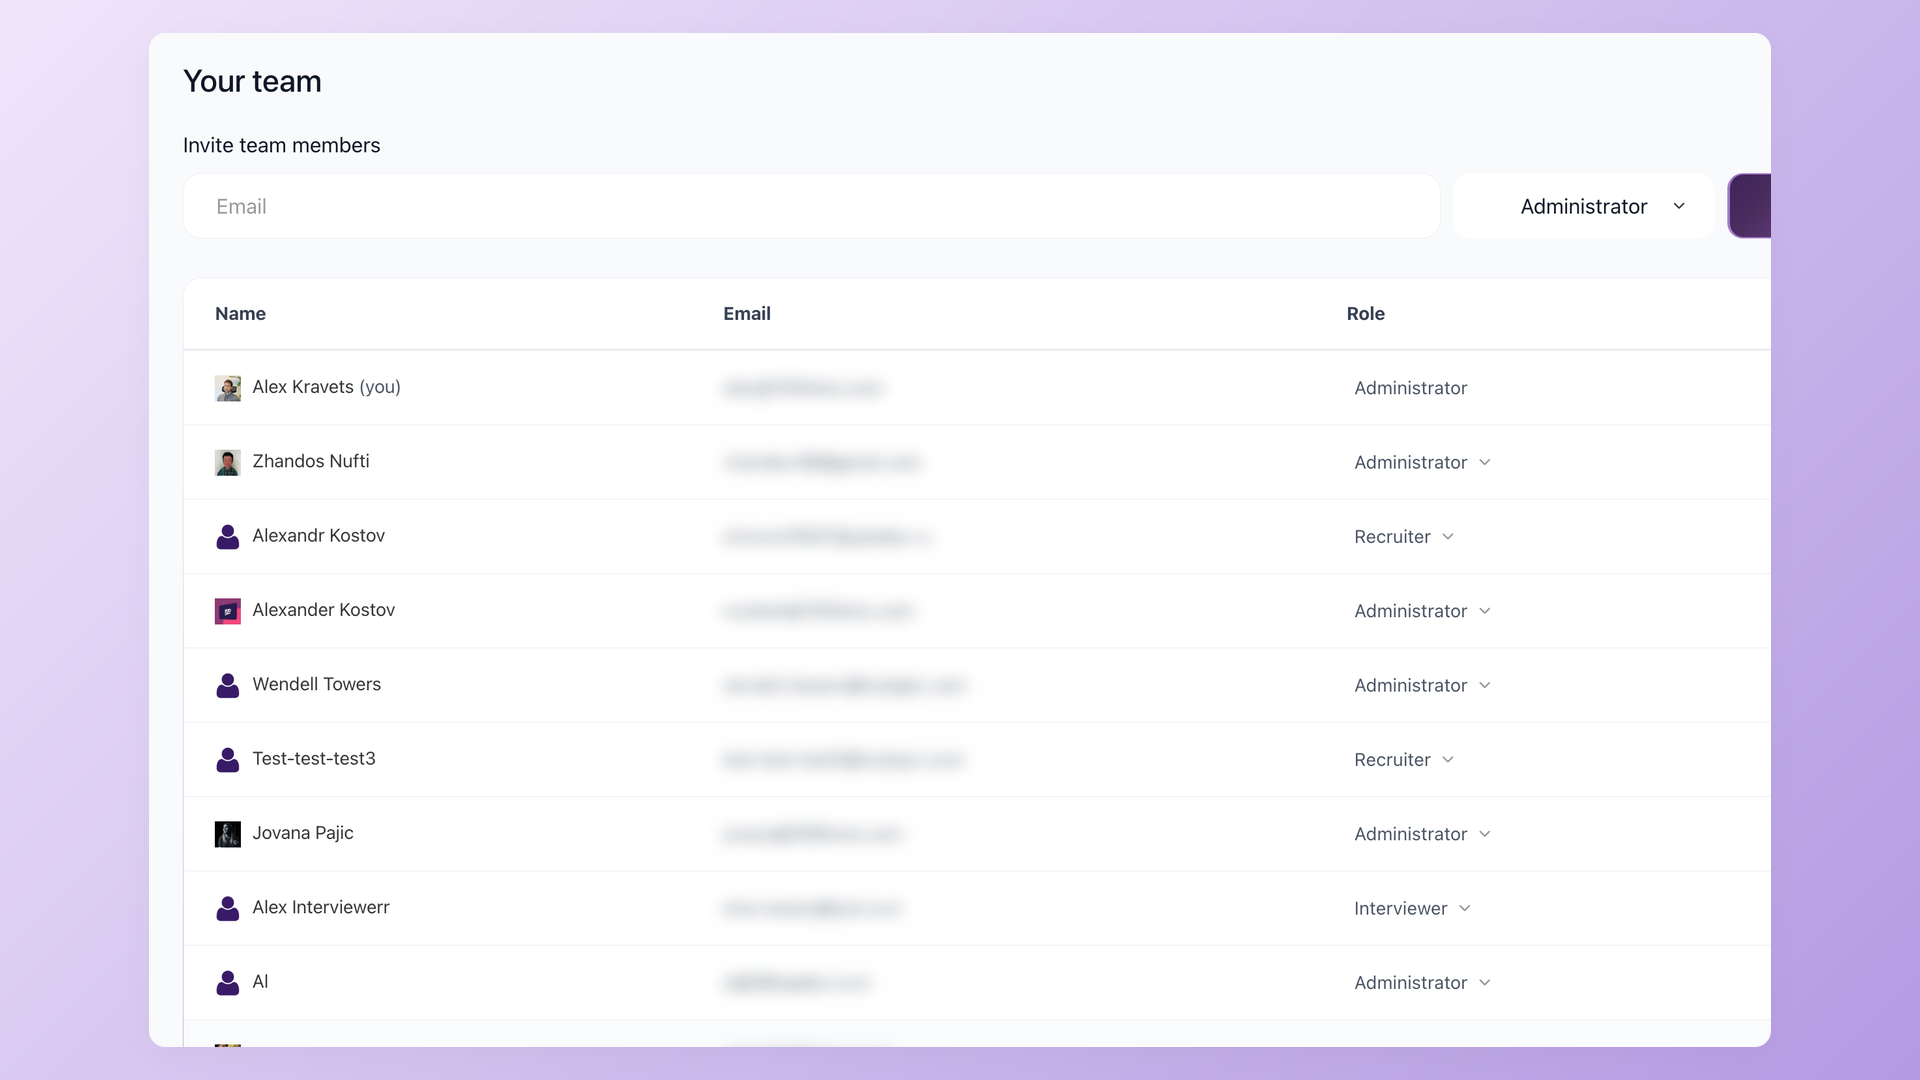Select the name Test-test-test3
This screenshot has width=1920, height=1080.
tap(314, 759)
